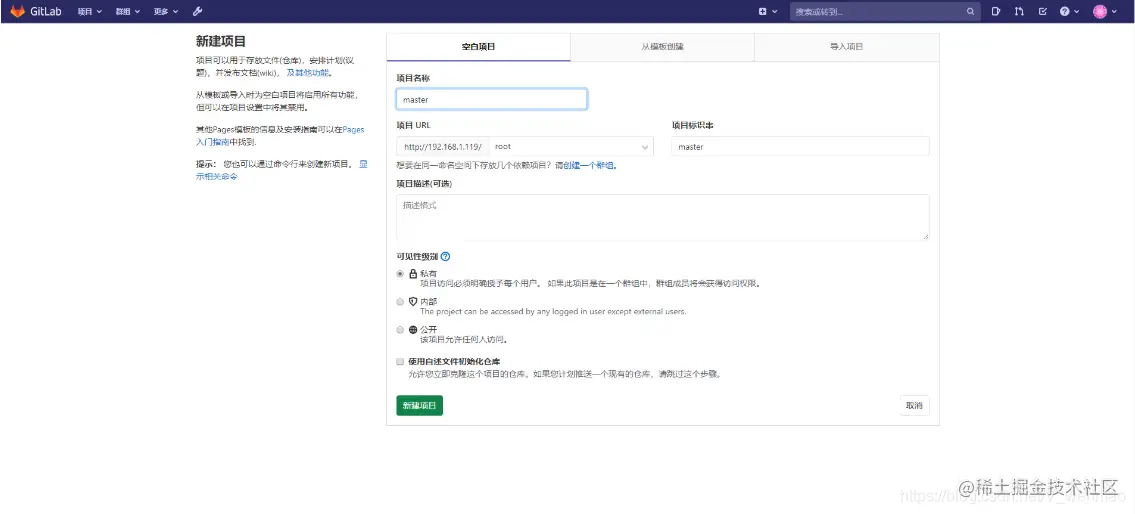The image size is (1135, 514).
Task: Expand the dropdown arrow beside user avatar
Action: pyautogui.click(x=1113, y=12)
